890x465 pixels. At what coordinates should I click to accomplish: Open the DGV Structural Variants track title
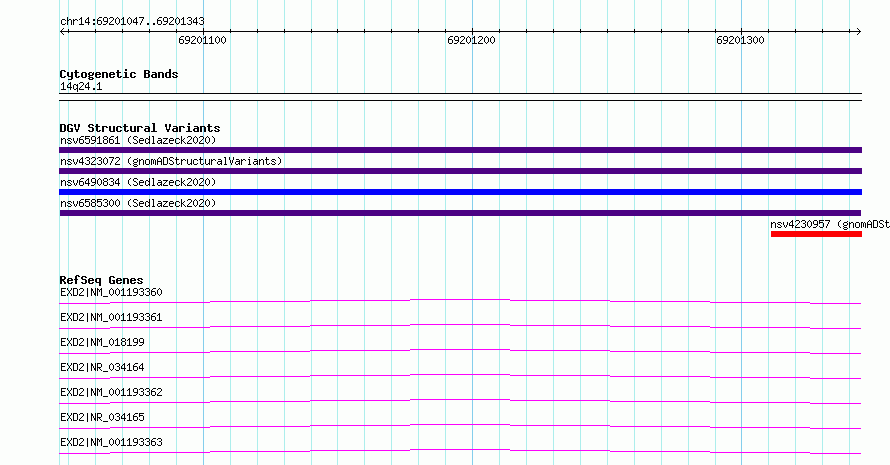click(140, 128)
